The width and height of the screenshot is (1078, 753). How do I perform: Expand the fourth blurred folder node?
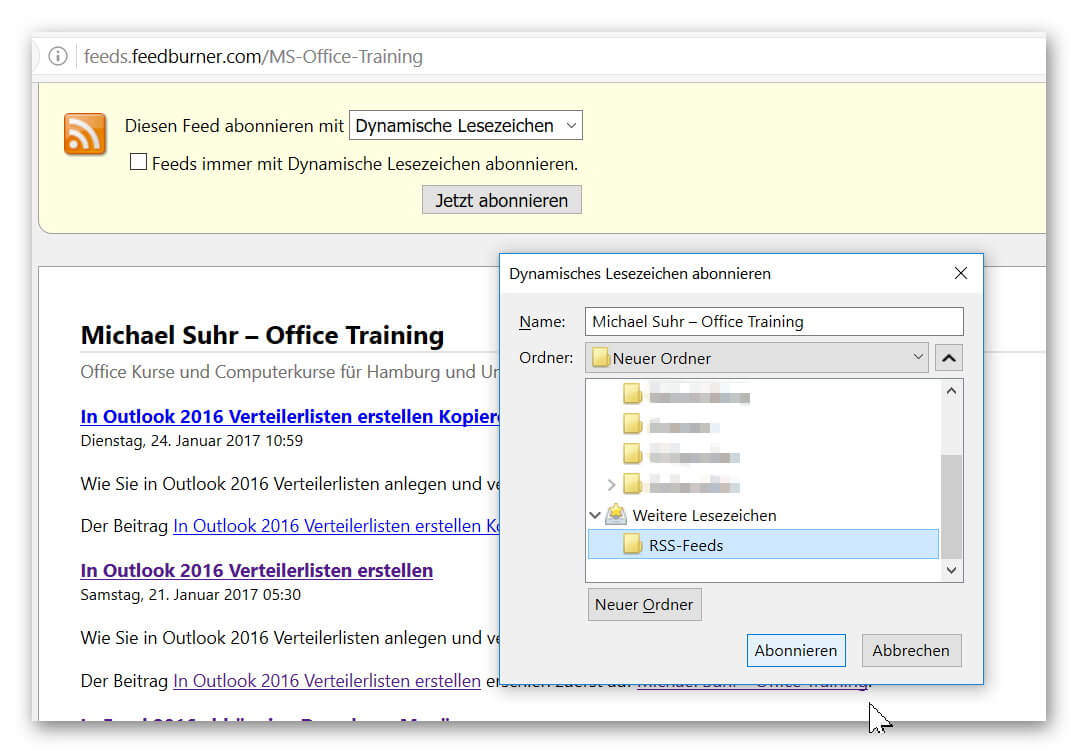point(611,485)
